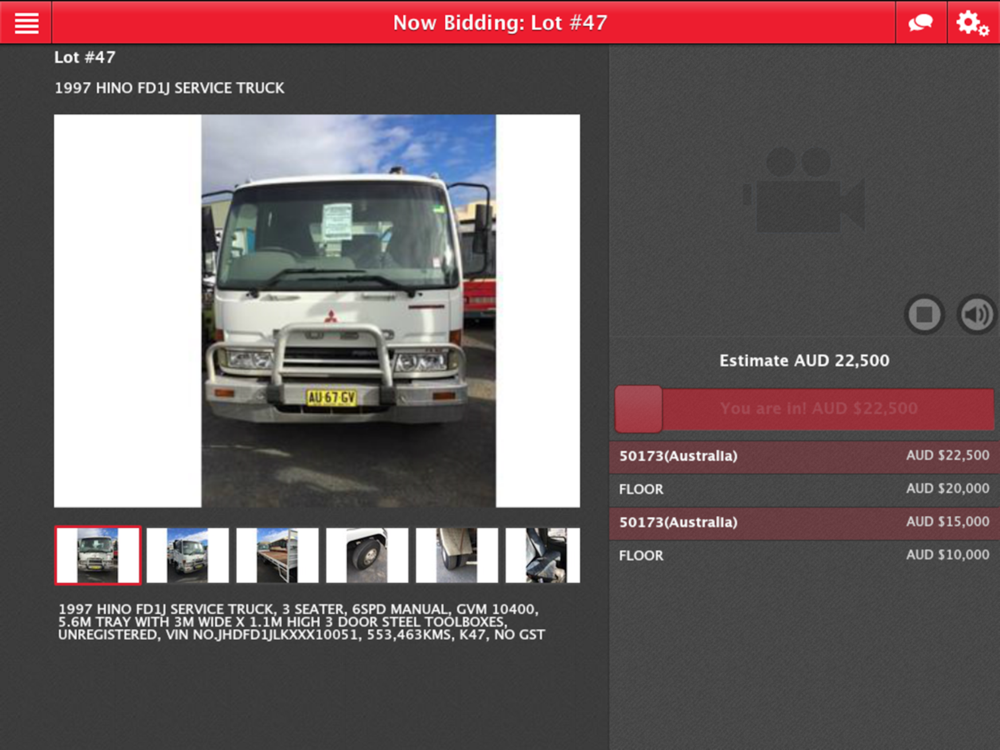Select the rear wheel thumbnail

tap(457, 555)
